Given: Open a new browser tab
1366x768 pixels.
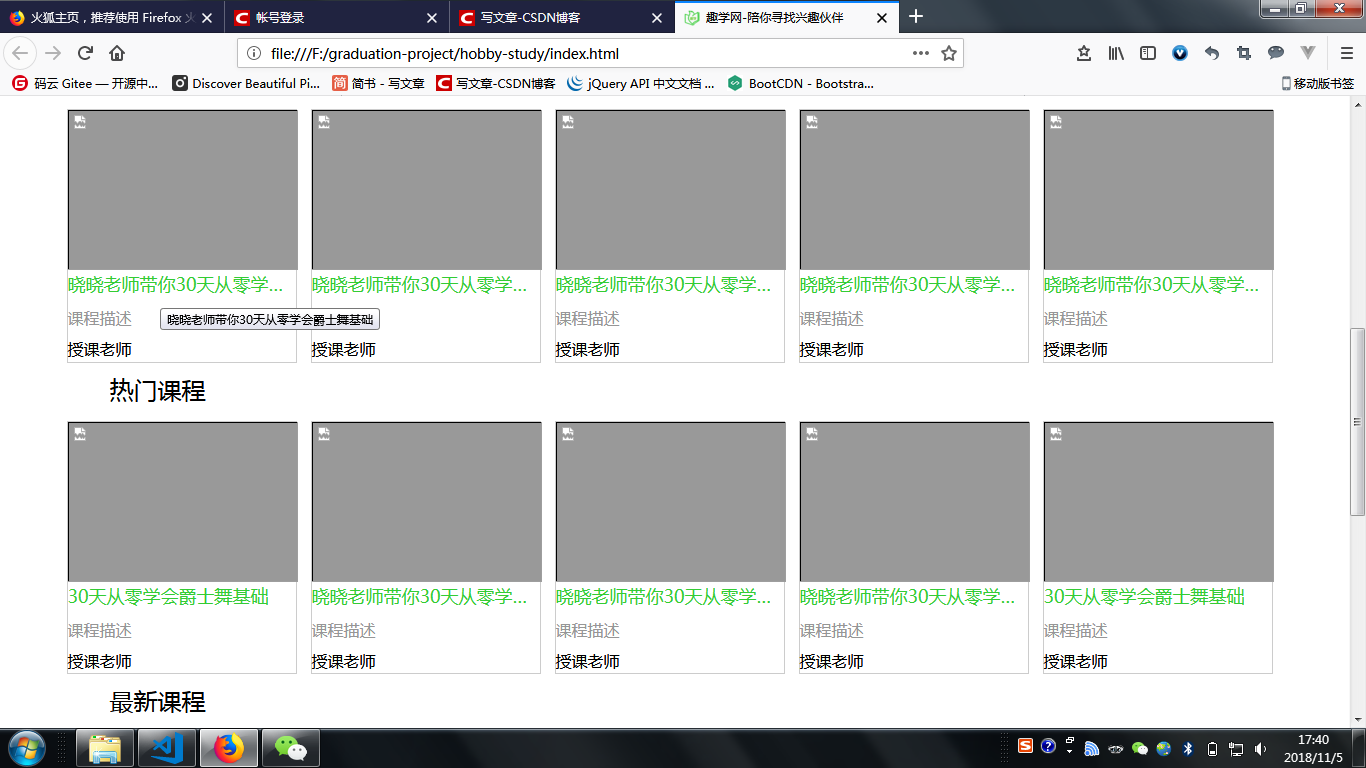Looking at the screenshot, I should (916, 17).
